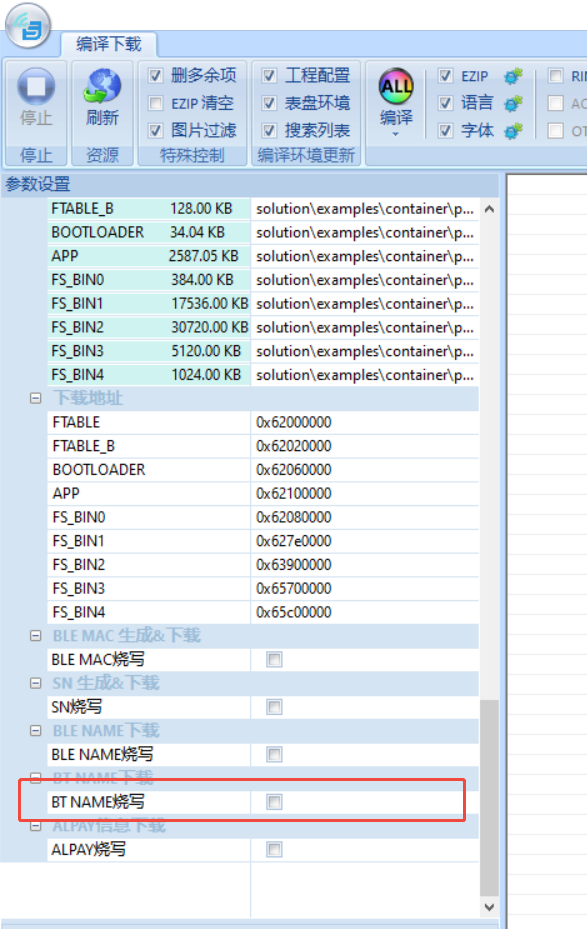
Task: Select the BOOTLOADER 34.04 KB row
Action: click(x=263, y=232)
